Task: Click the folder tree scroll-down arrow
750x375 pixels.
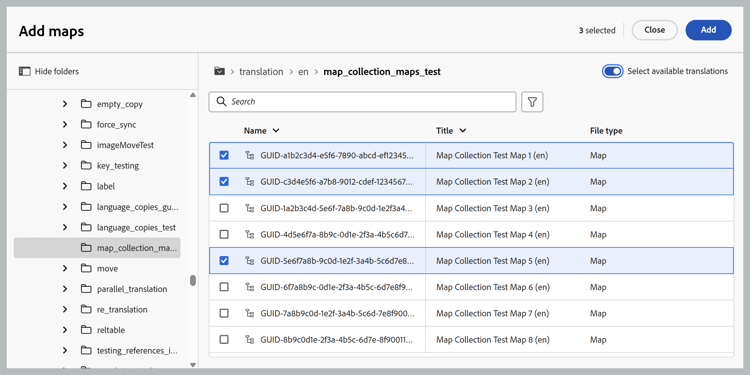Action: tap(193, 365)
